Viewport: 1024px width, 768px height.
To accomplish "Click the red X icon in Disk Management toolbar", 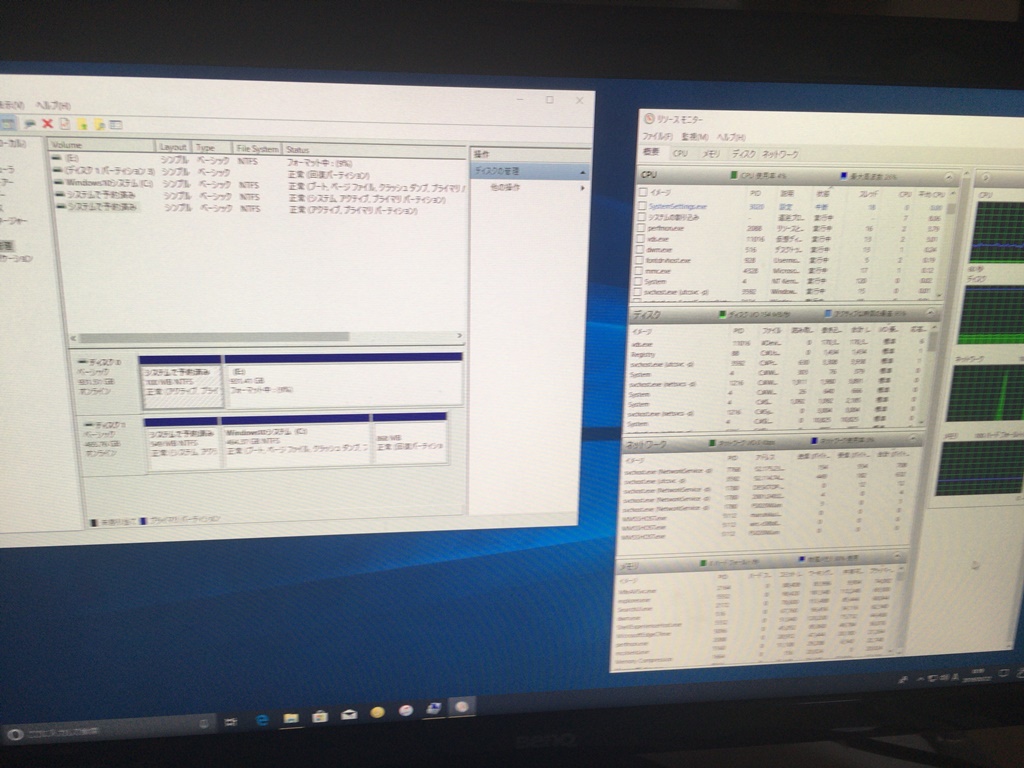I will tap(47, 123).
